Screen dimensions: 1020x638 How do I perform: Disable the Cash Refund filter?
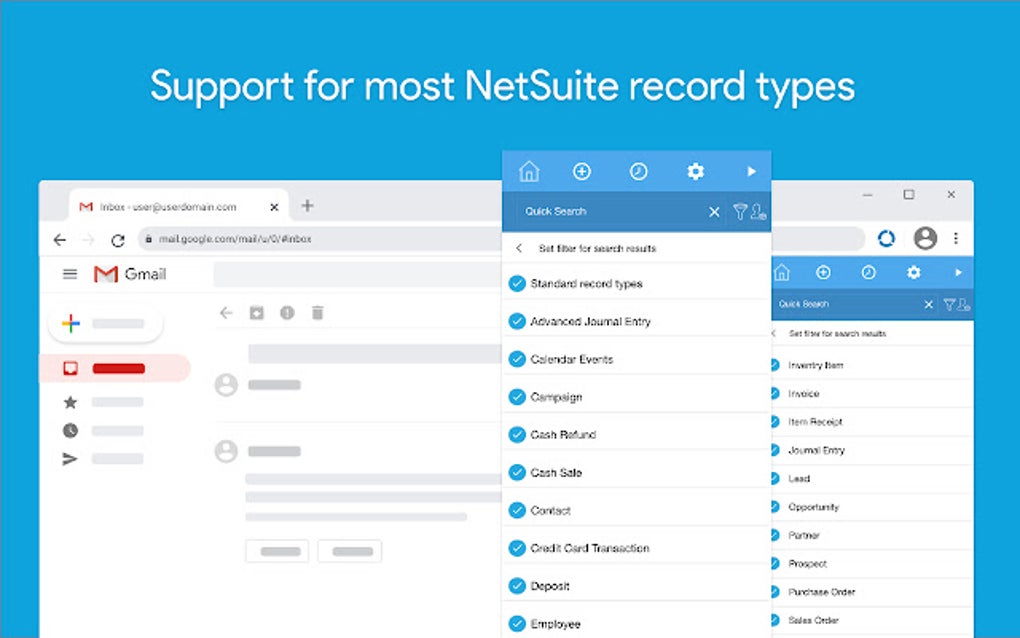pos(517,435)
